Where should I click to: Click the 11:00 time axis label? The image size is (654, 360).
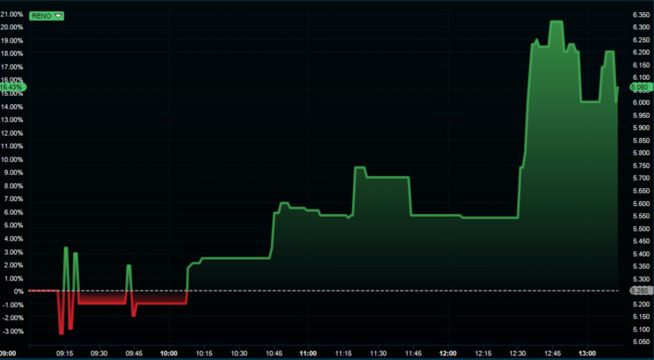[309, 353]
